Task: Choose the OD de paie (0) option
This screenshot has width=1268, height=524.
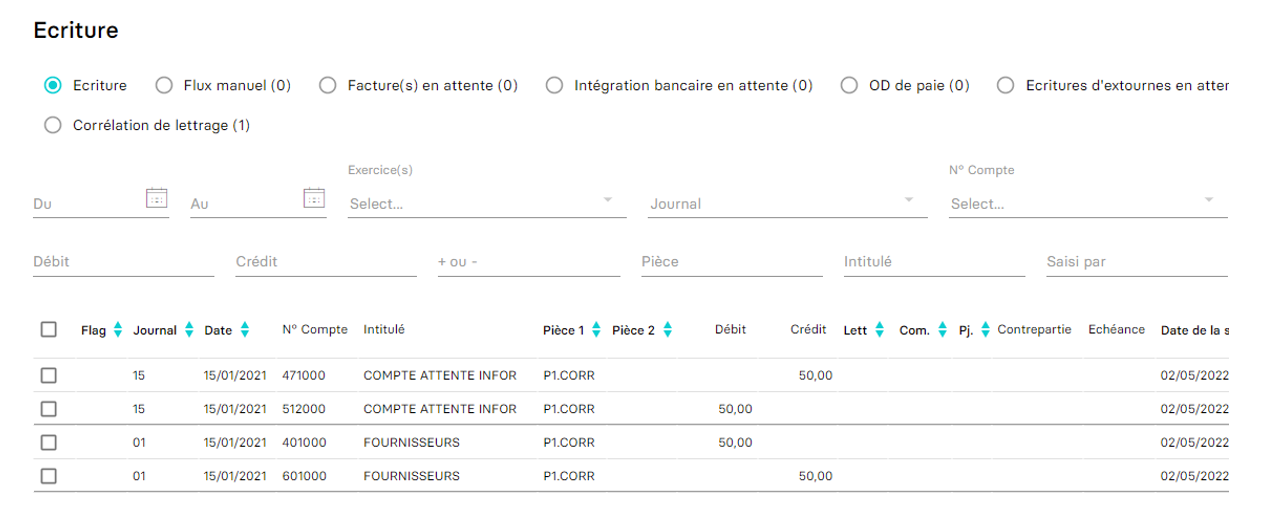Action: point(849,86)
